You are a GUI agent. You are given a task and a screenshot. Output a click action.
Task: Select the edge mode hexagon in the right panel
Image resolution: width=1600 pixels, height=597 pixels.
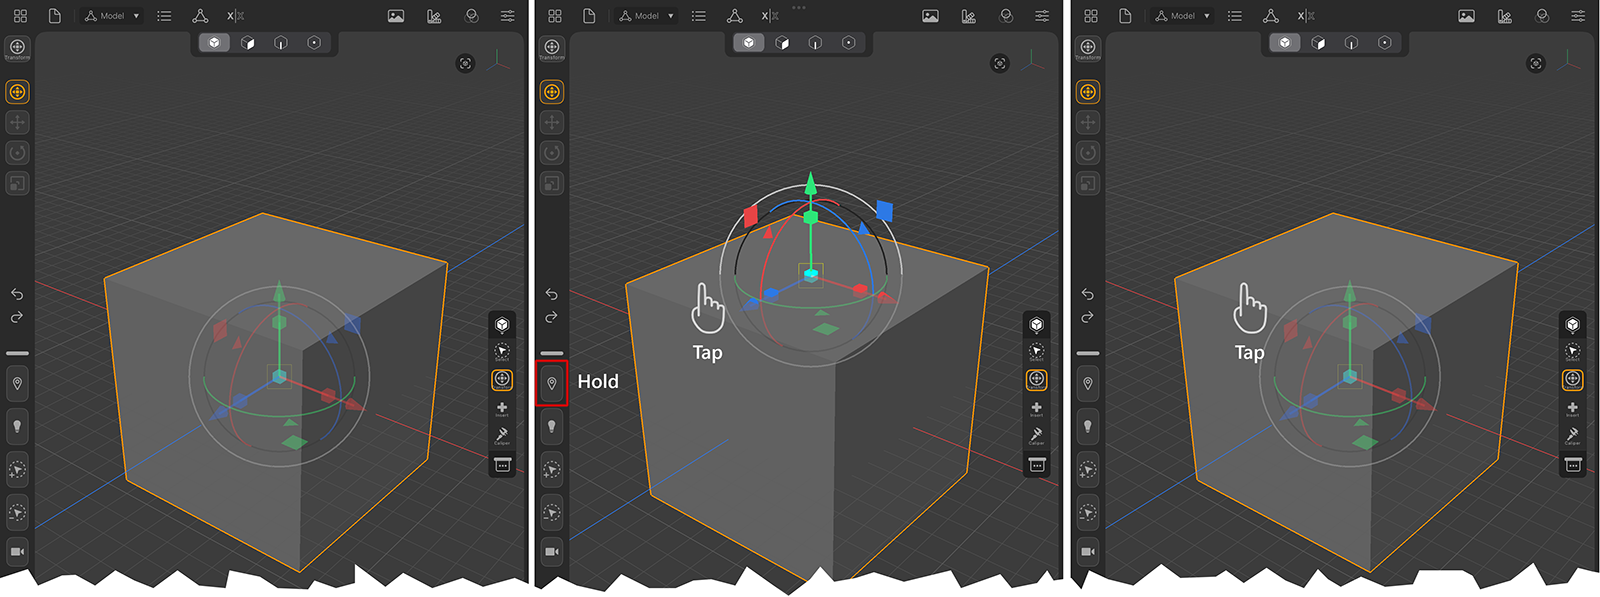[1352, 43]
